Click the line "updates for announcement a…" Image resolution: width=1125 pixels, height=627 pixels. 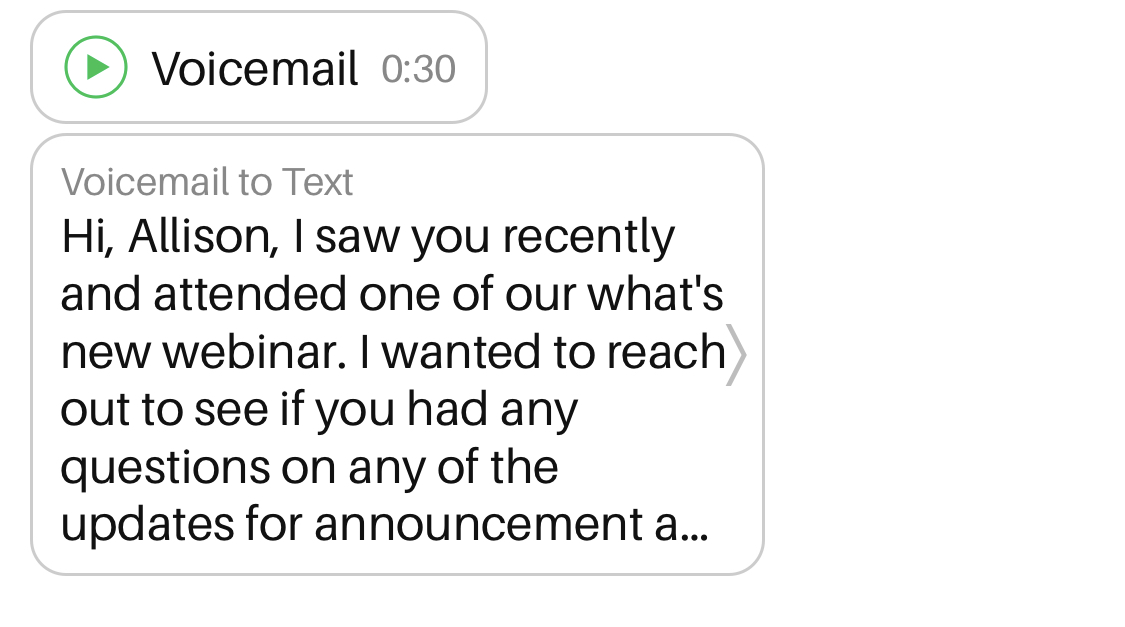click(x=385, y=525)
